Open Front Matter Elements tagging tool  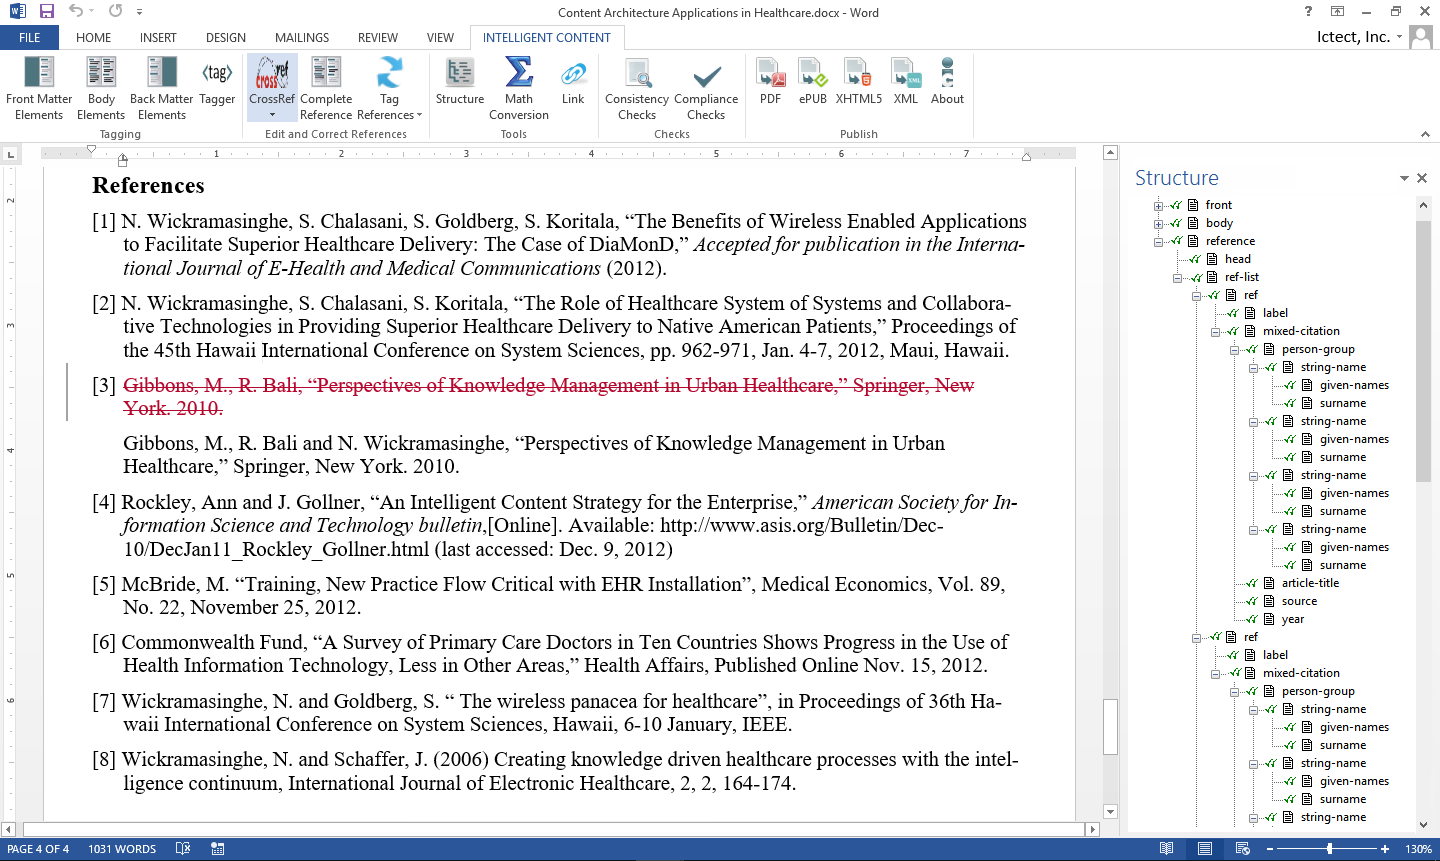coord(39,88)
